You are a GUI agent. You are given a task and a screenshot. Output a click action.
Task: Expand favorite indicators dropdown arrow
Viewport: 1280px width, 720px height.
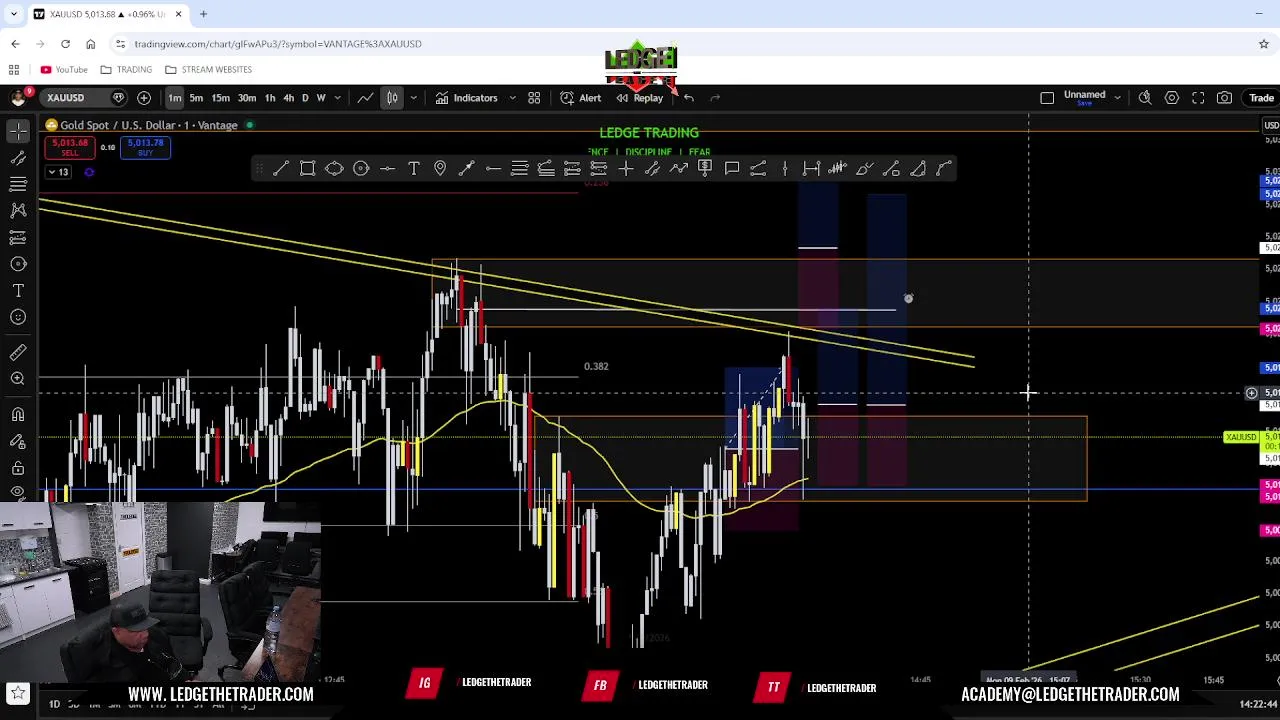512,98
